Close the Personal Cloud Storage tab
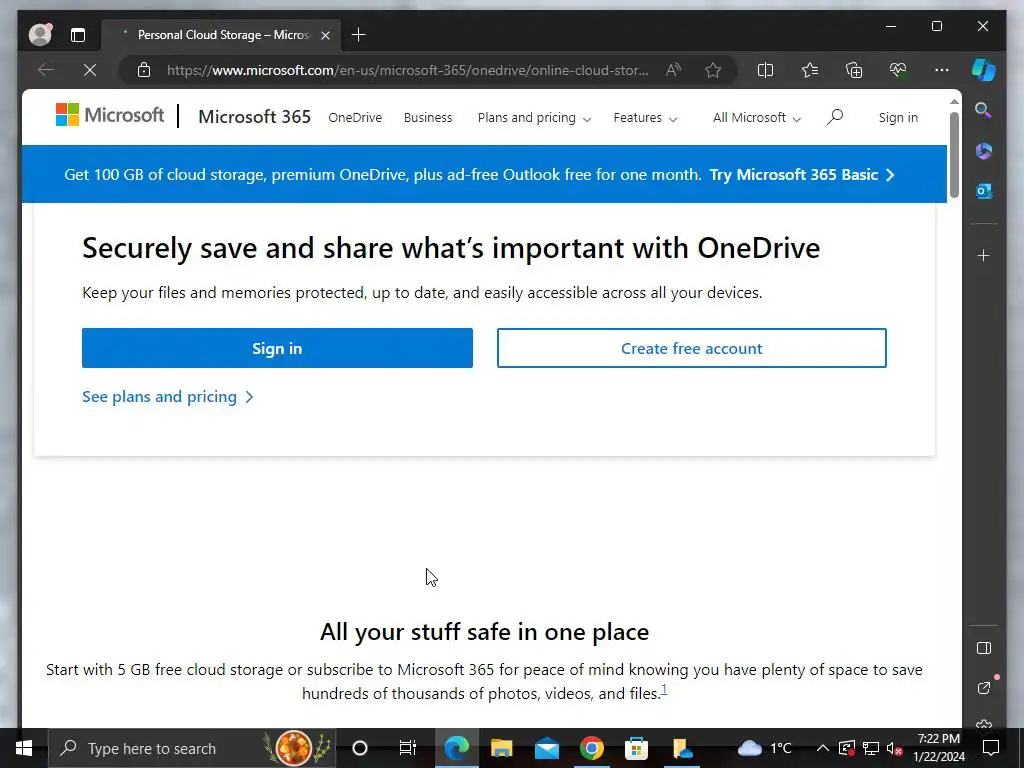The image size is (1024, 768). tap(325, 35)
